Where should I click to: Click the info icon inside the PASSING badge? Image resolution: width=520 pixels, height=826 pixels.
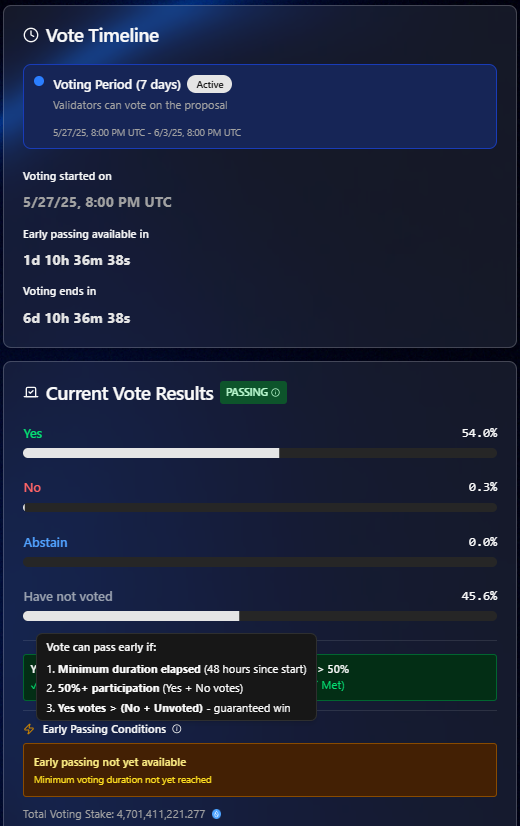tap(276, 392)
